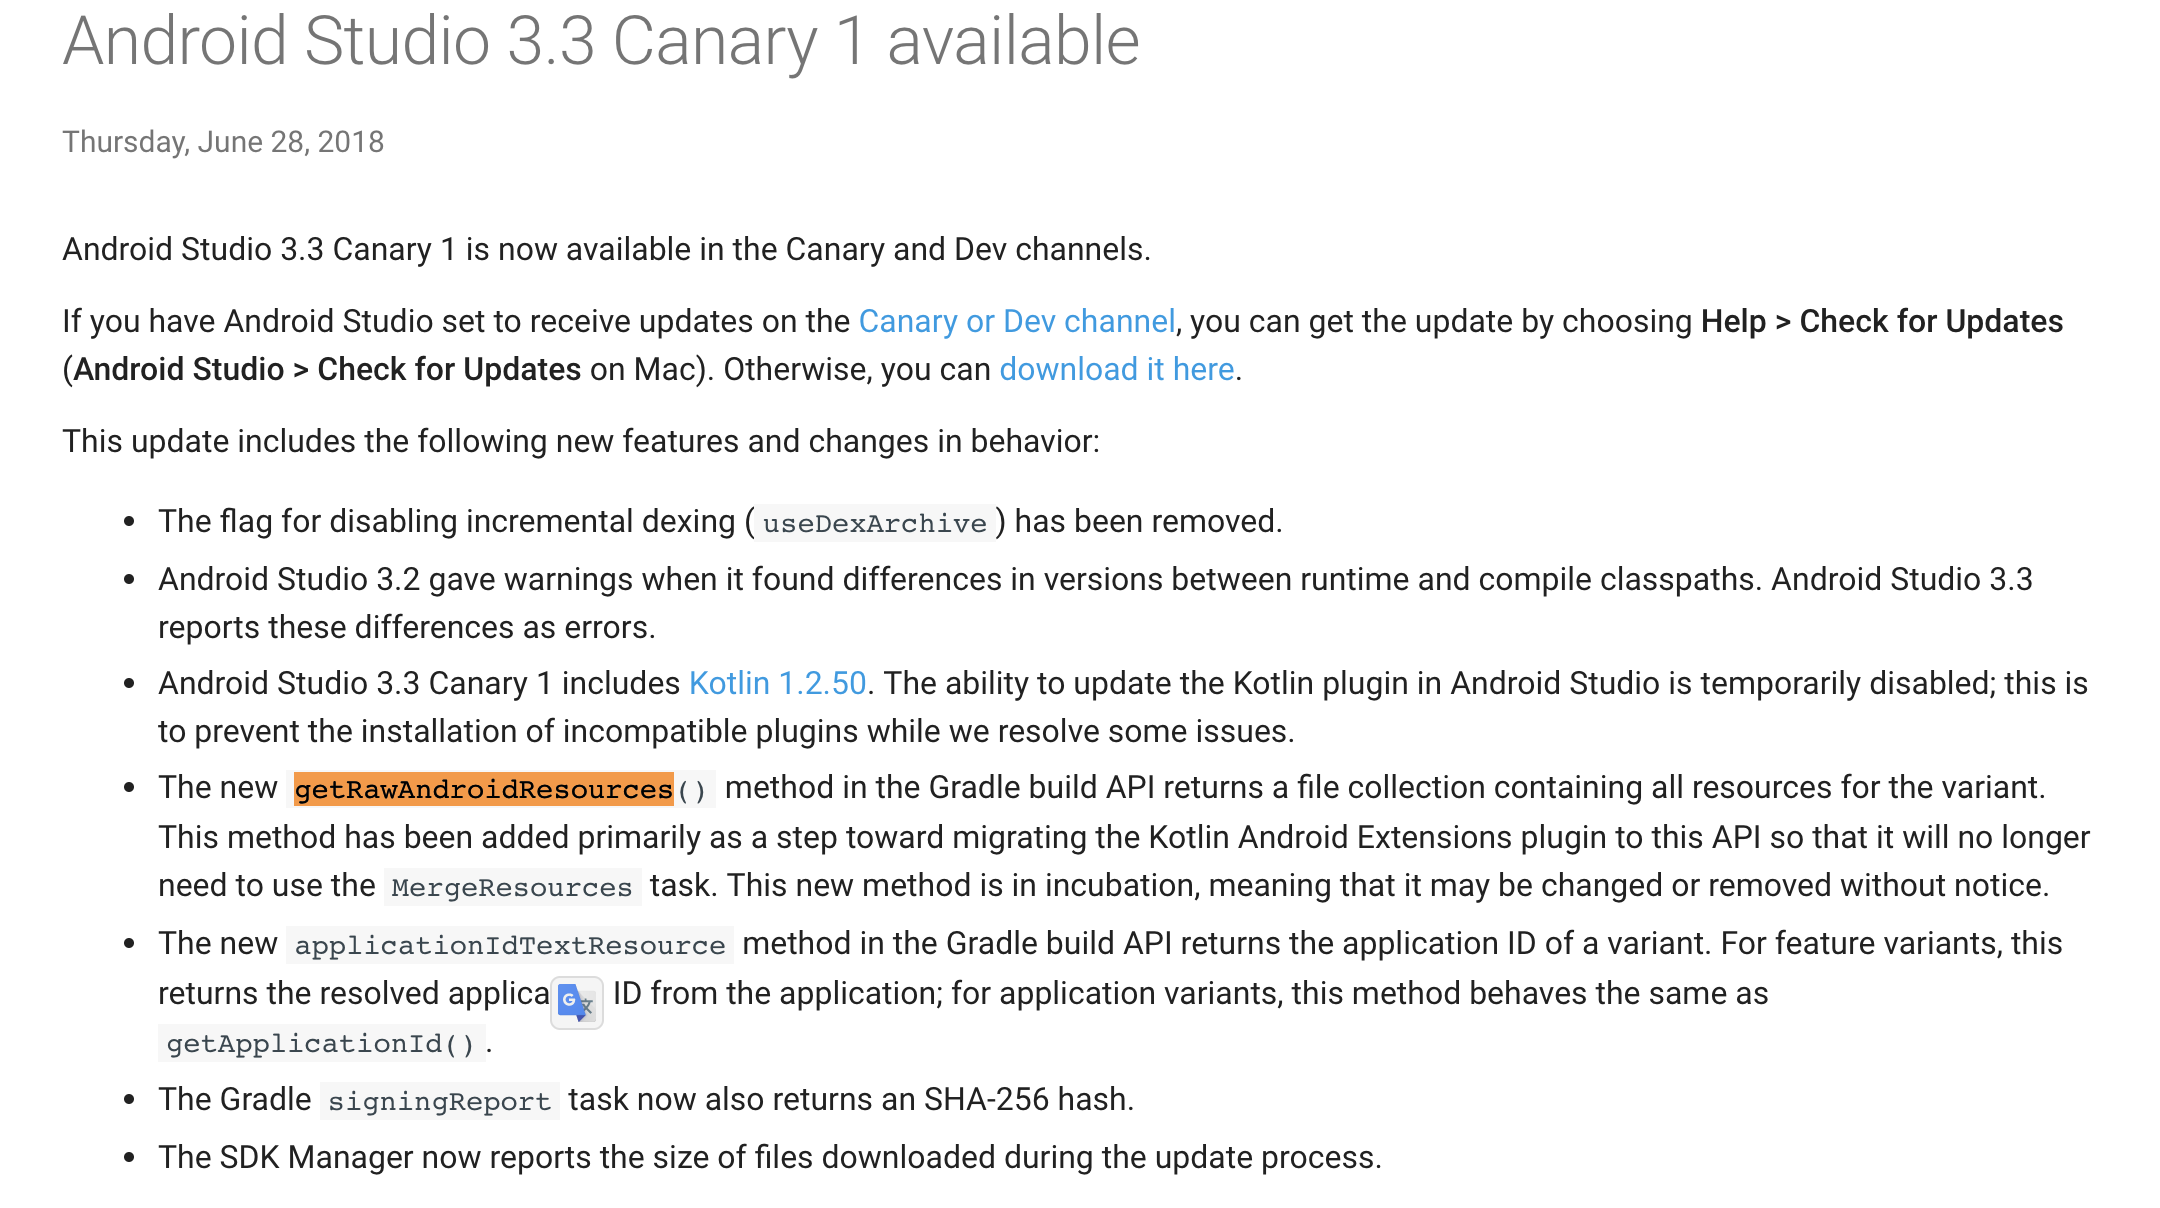The height and width of the screenshot is (1208, 2160).
Task: Open the Kotlin 1.2.50 link
Action: coord(777,683)
